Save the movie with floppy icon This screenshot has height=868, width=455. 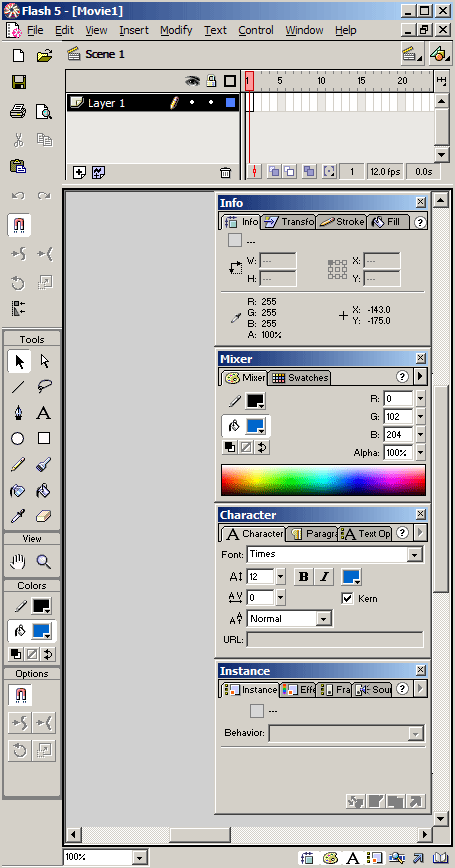pos(18,83)
